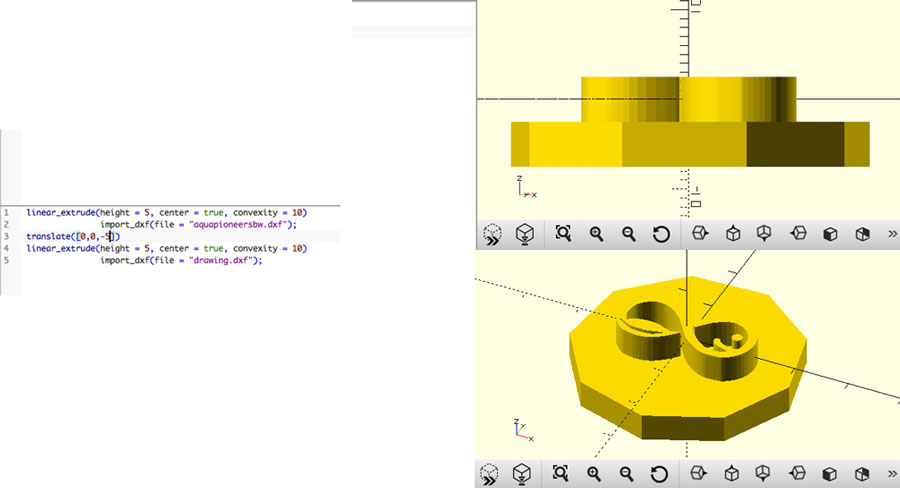Viewport: 900px width, 488px height.
Task: Select Right view cube in upper toolbar
Action: coord(700,233)
